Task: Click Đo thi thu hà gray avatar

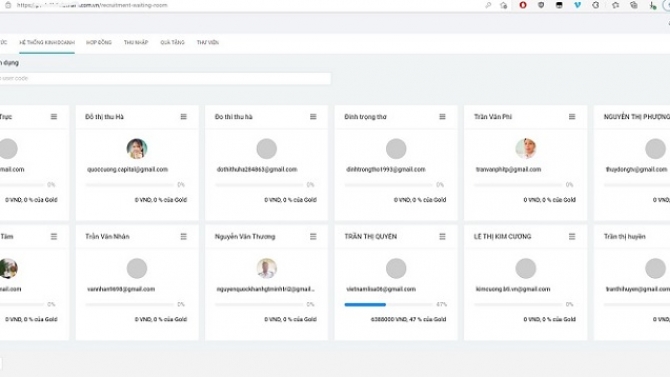Action: [267, 148]
